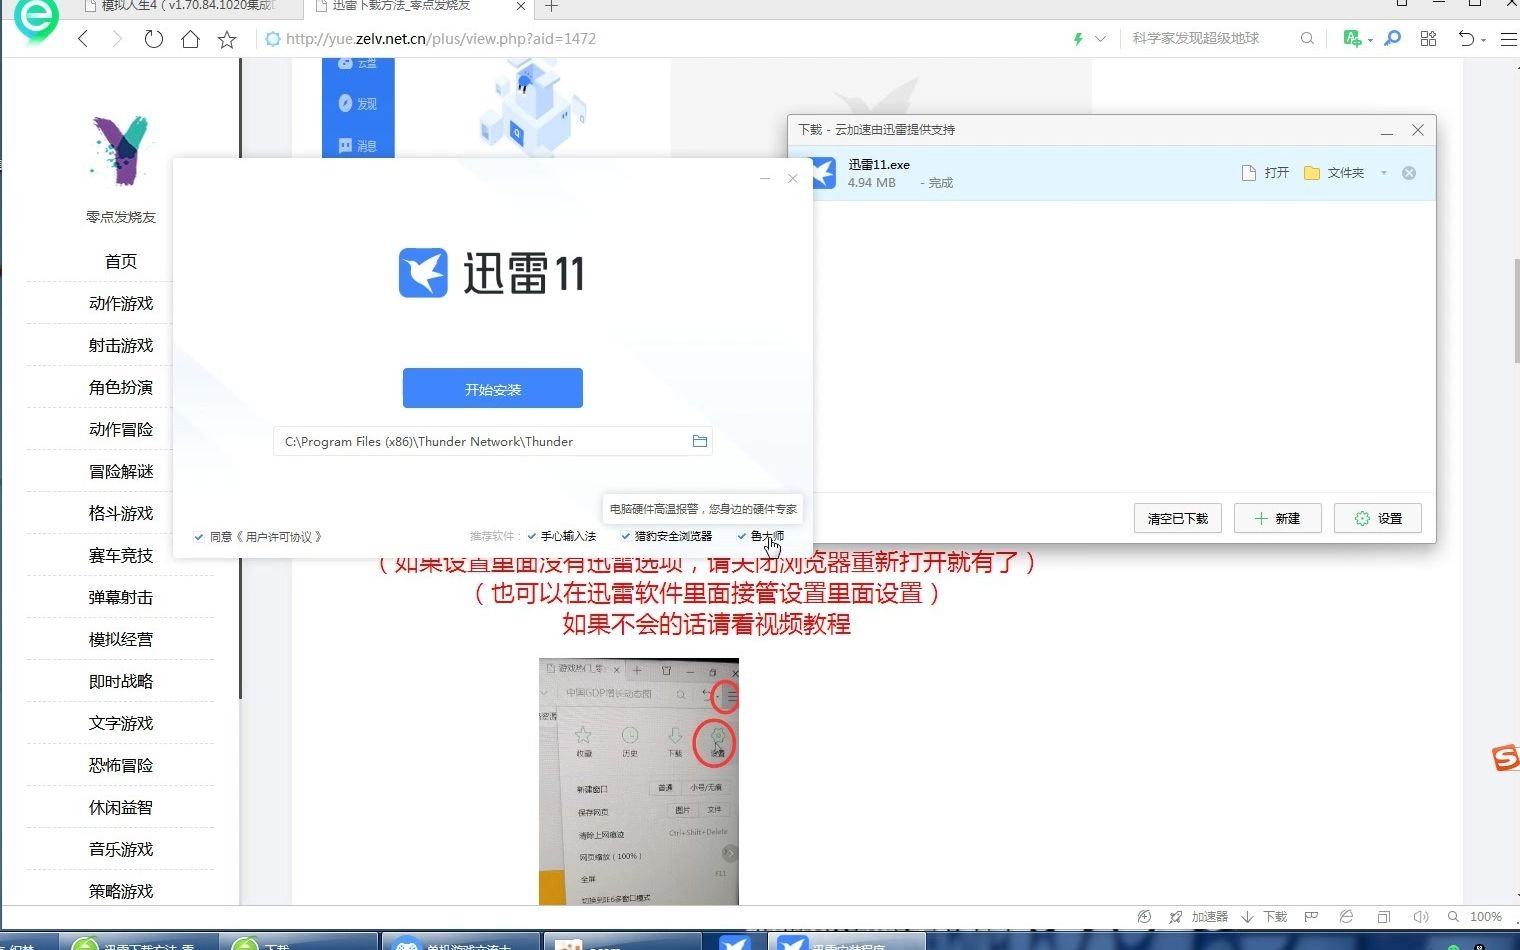Expand the undo arrow dropdown
1520x950 pixels.
1483,40
